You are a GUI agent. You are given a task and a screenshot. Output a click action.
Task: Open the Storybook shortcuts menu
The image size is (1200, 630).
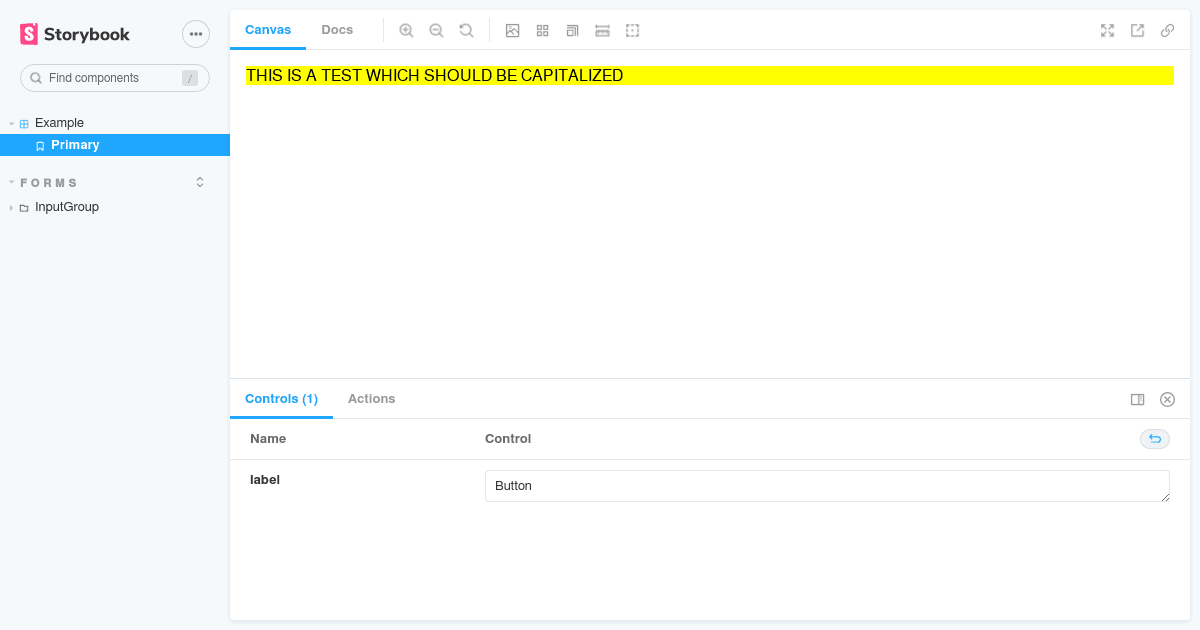coord(195,33)
